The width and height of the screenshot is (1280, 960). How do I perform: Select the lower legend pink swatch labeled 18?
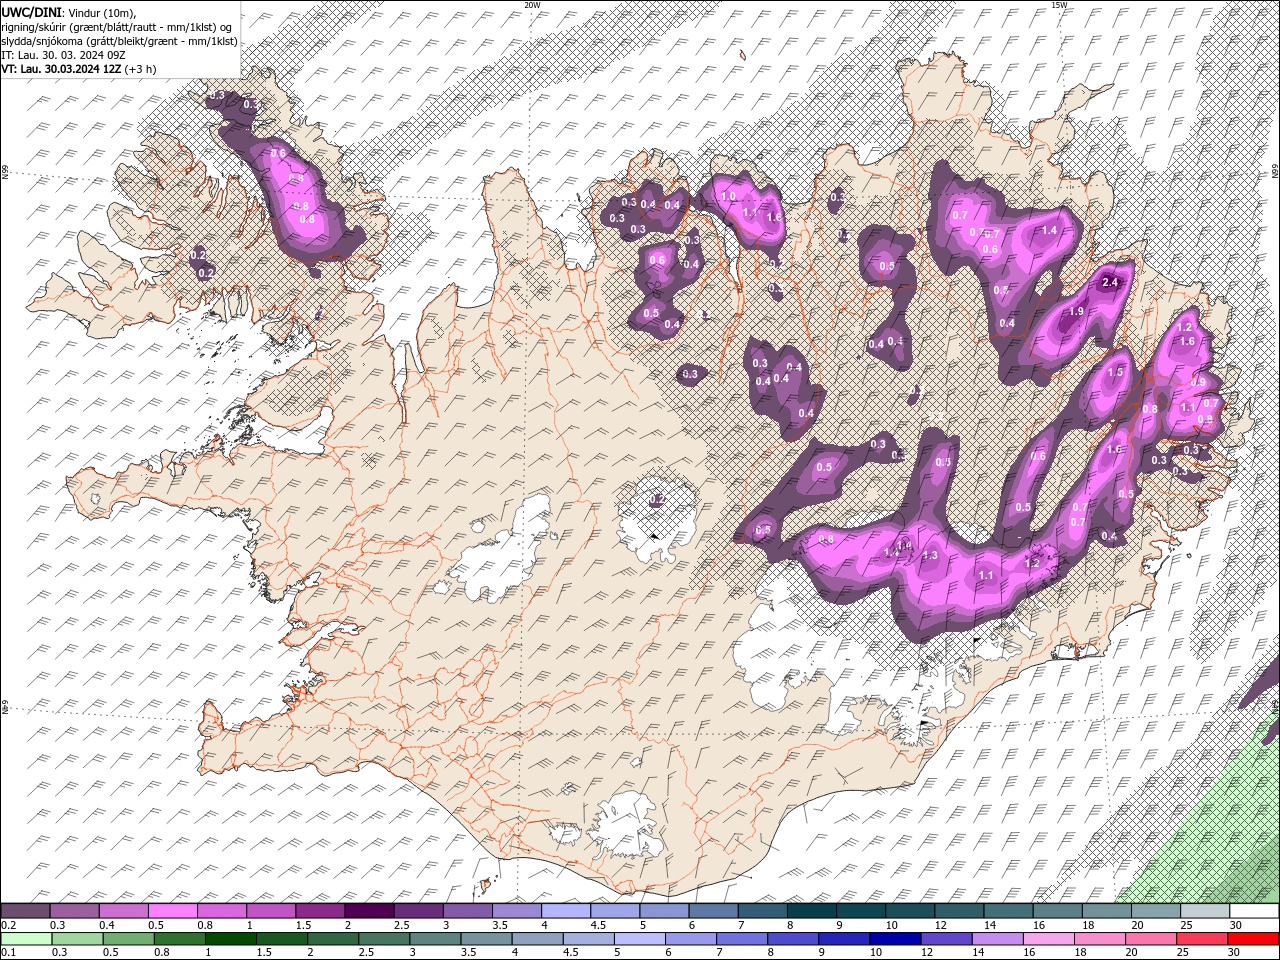coord(1099,939)
